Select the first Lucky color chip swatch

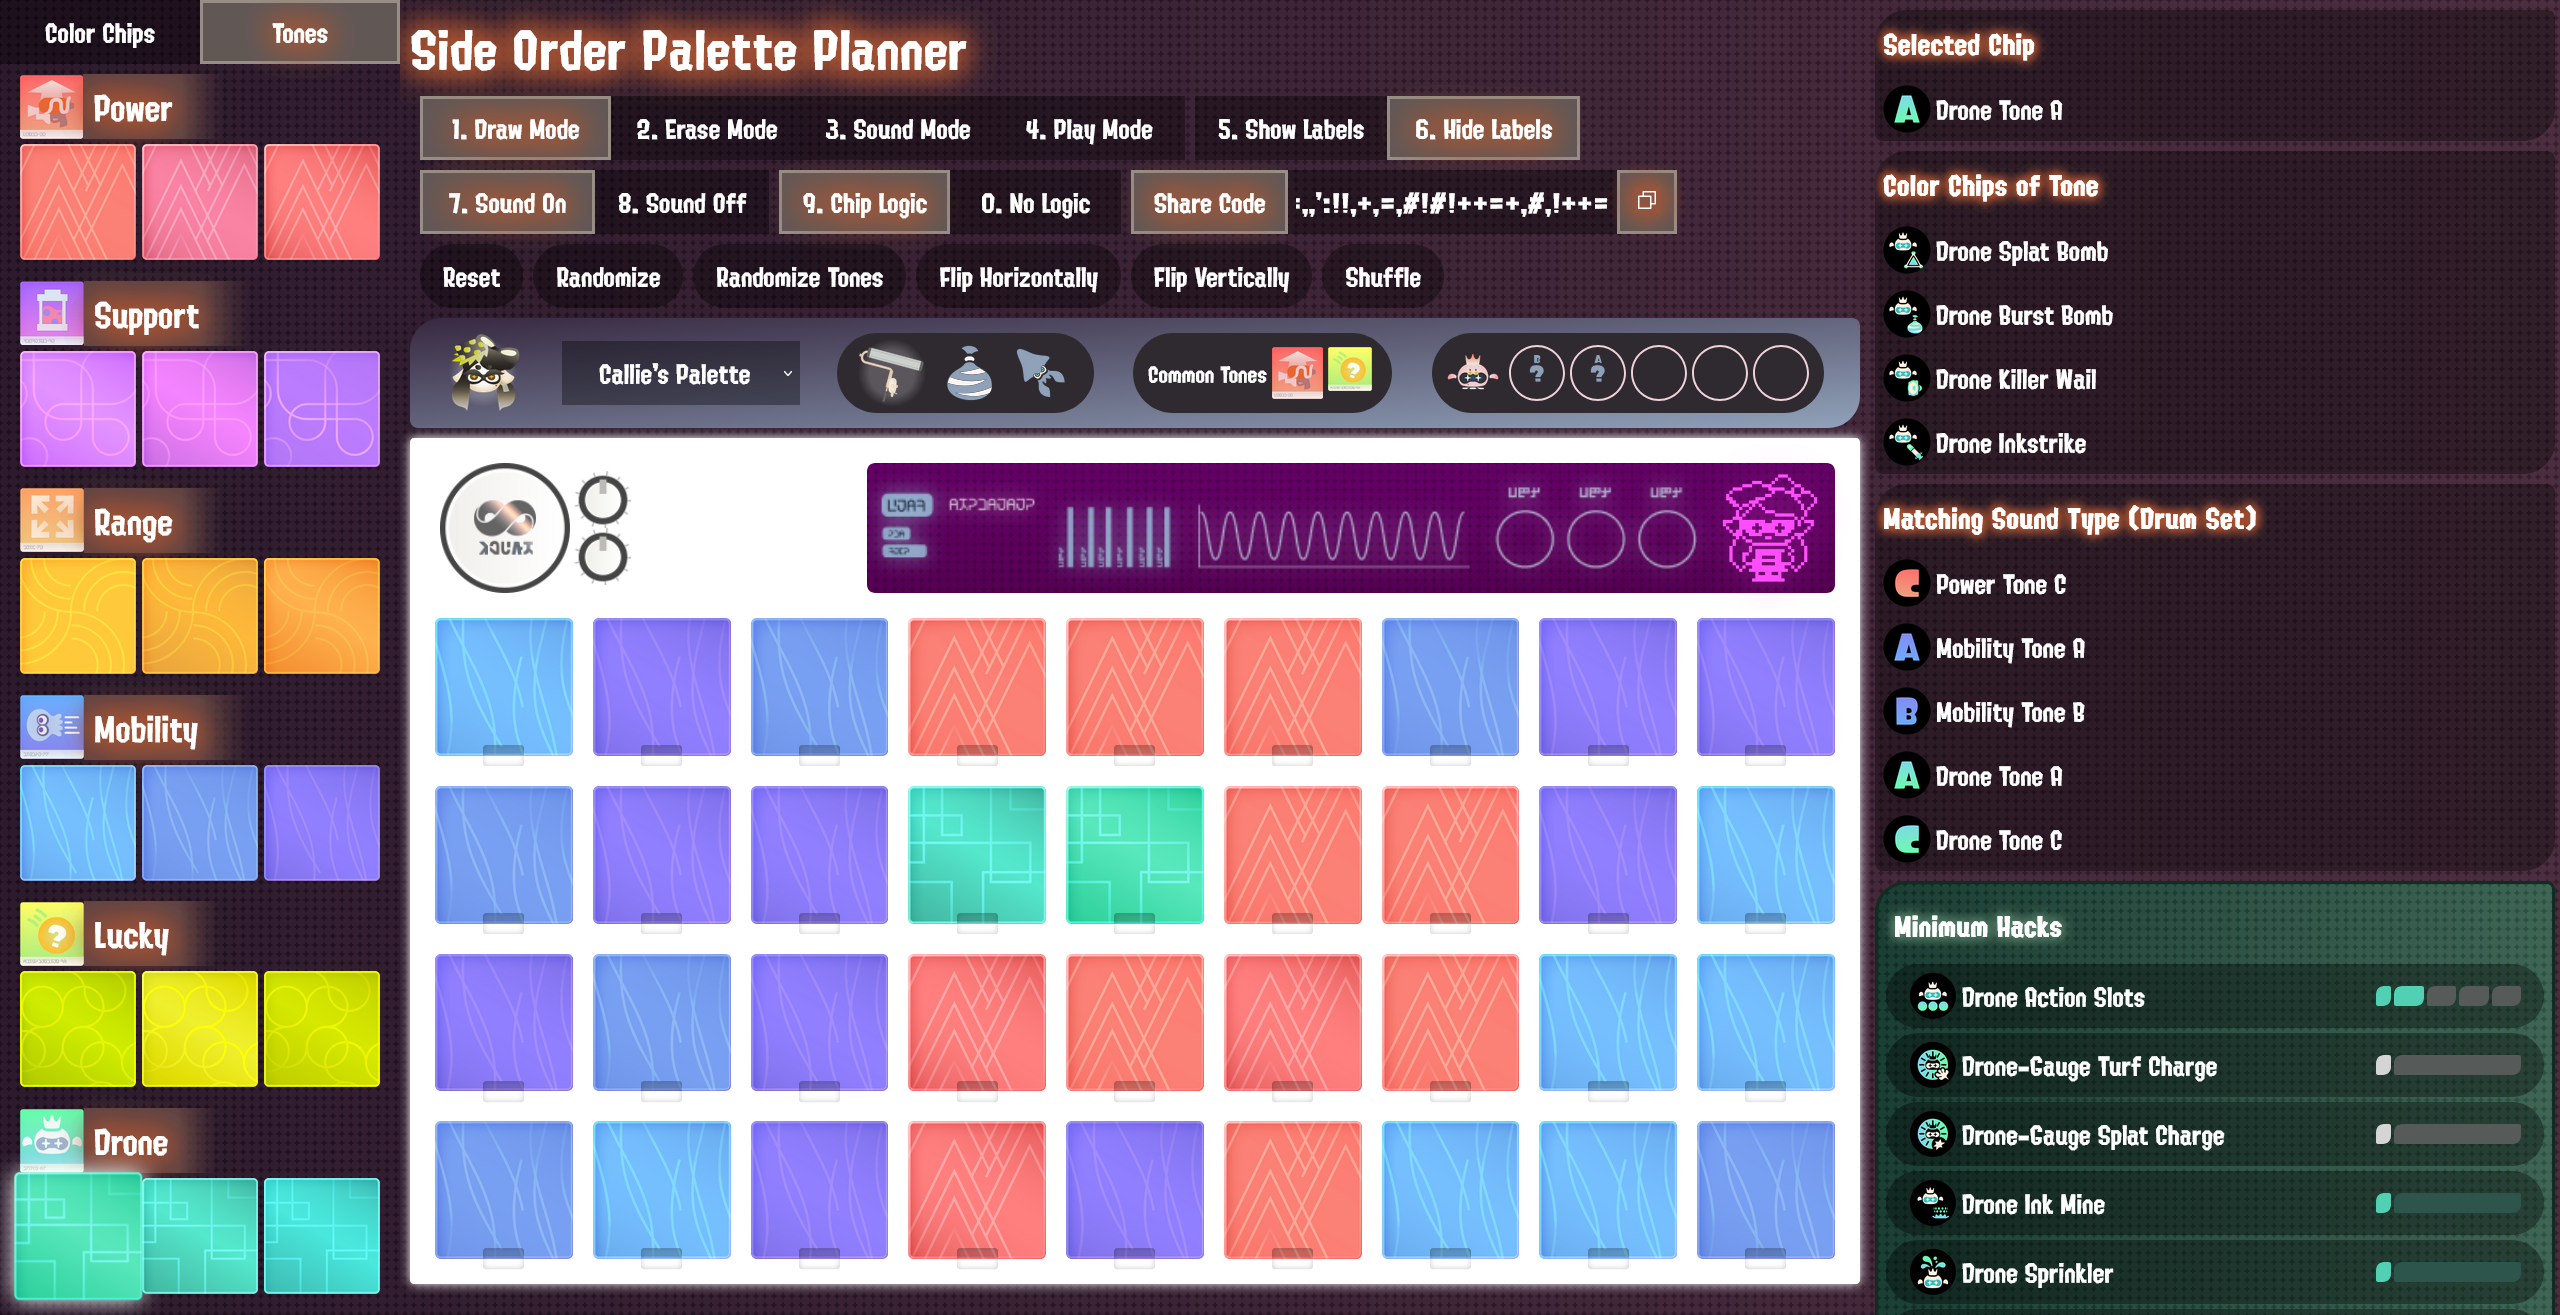78,1029
